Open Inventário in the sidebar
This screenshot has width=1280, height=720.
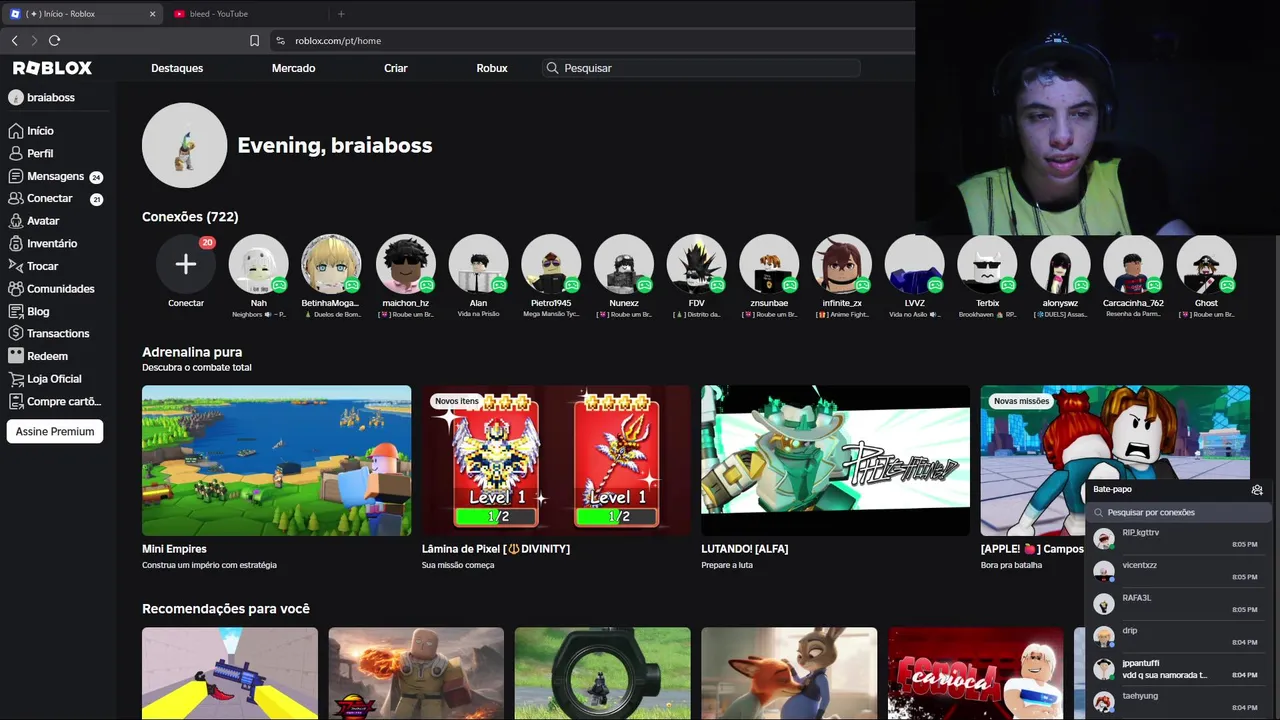pyautogui.click(x=43, y=244)
